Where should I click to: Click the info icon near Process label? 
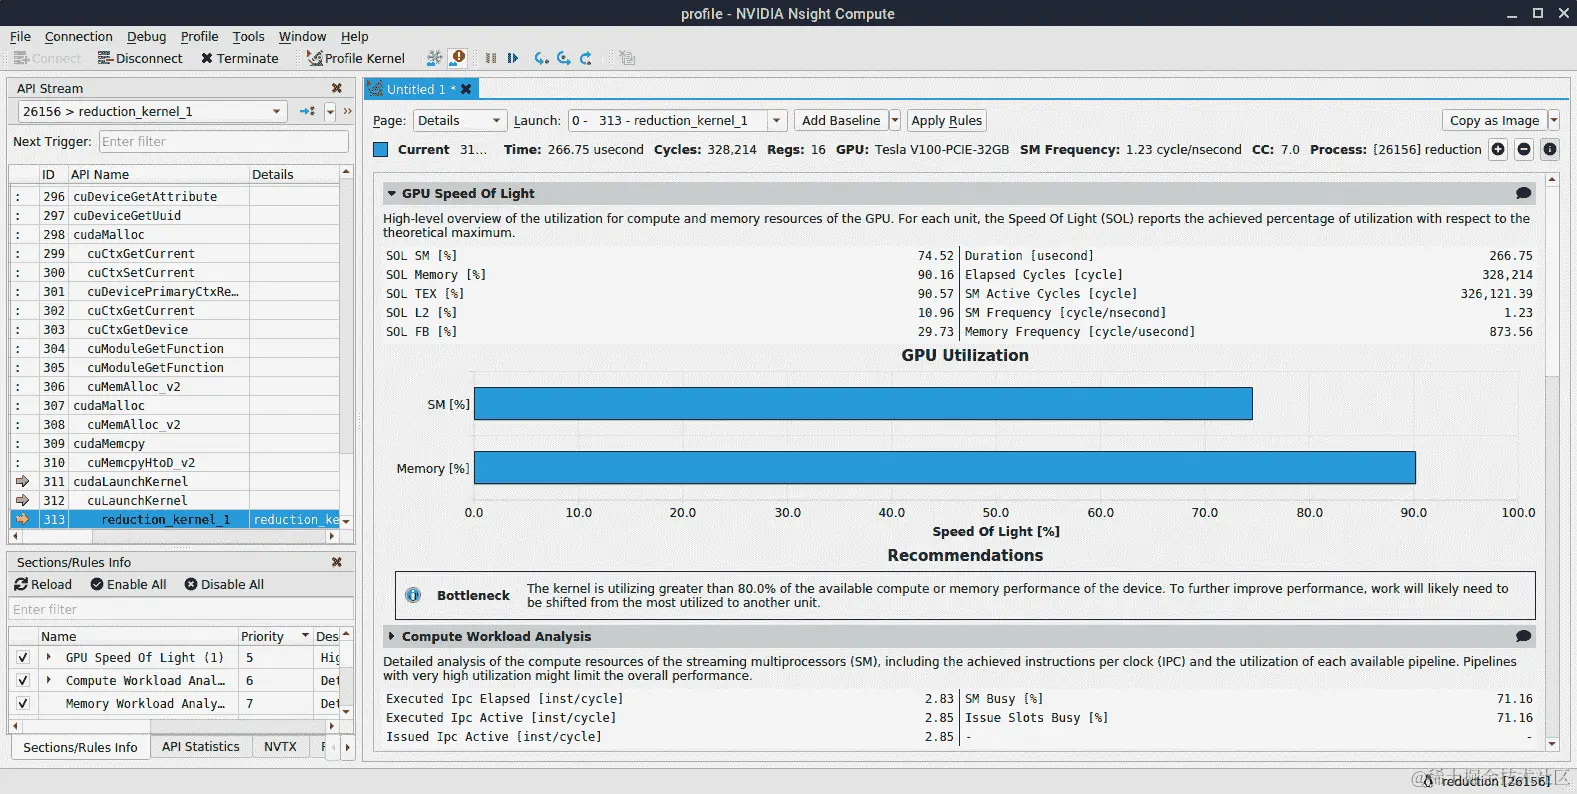(x=1550, y=149)
